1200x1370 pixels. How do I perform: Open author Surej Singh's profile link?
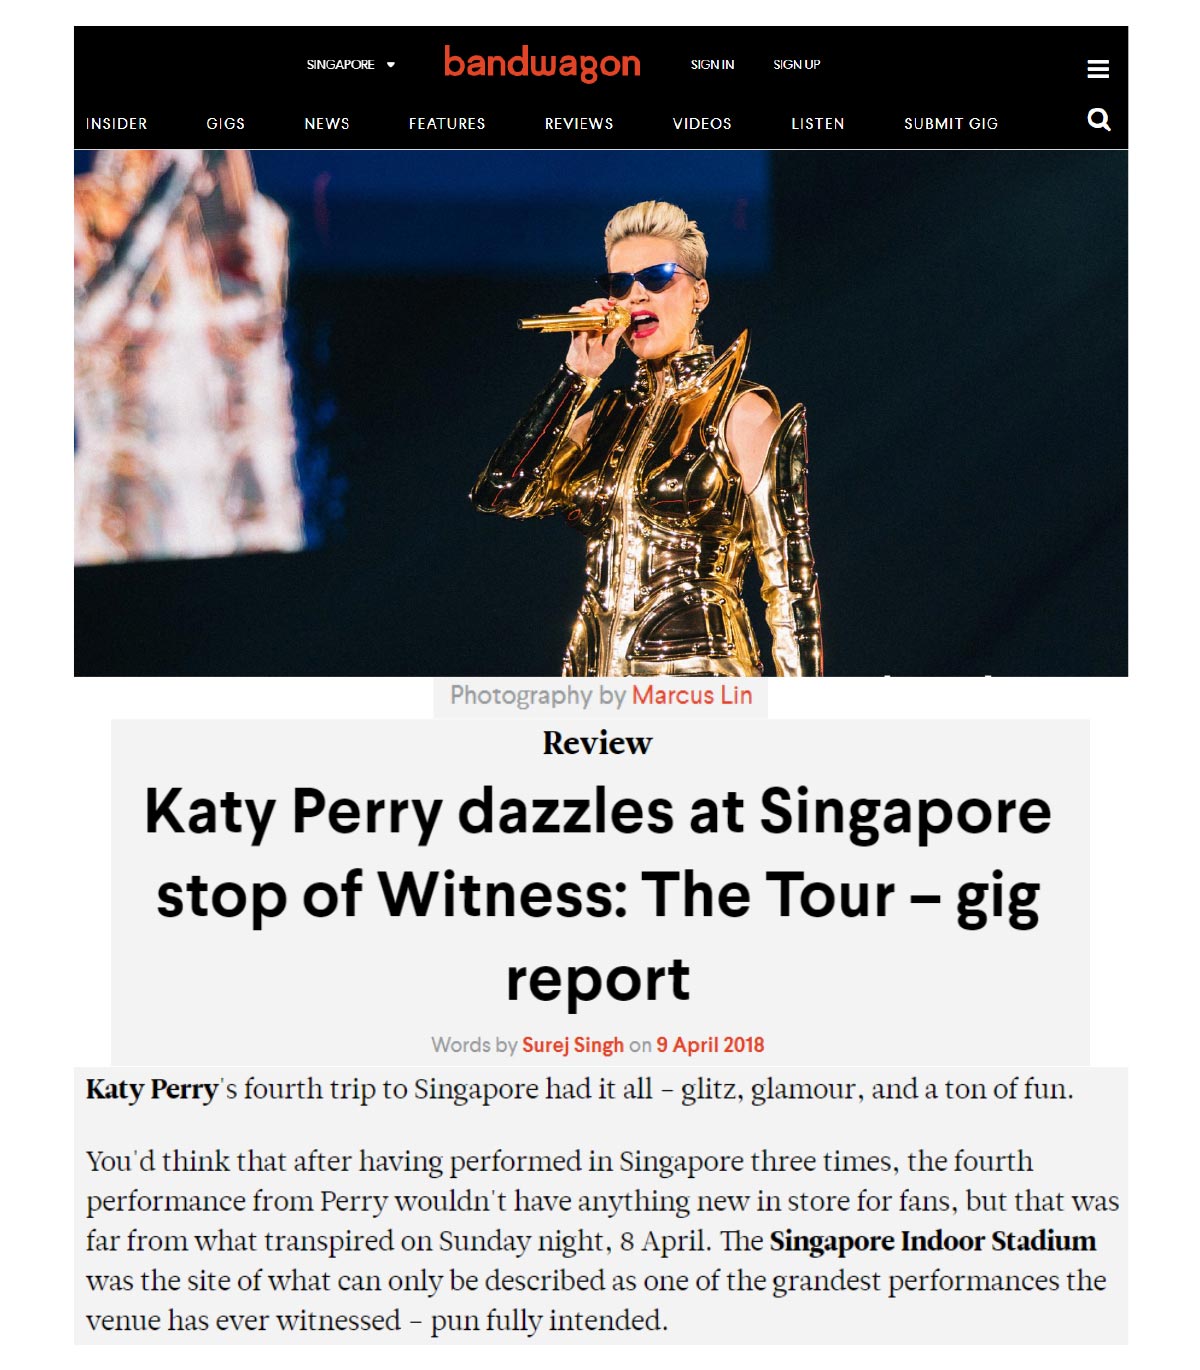coord(573,1045)
